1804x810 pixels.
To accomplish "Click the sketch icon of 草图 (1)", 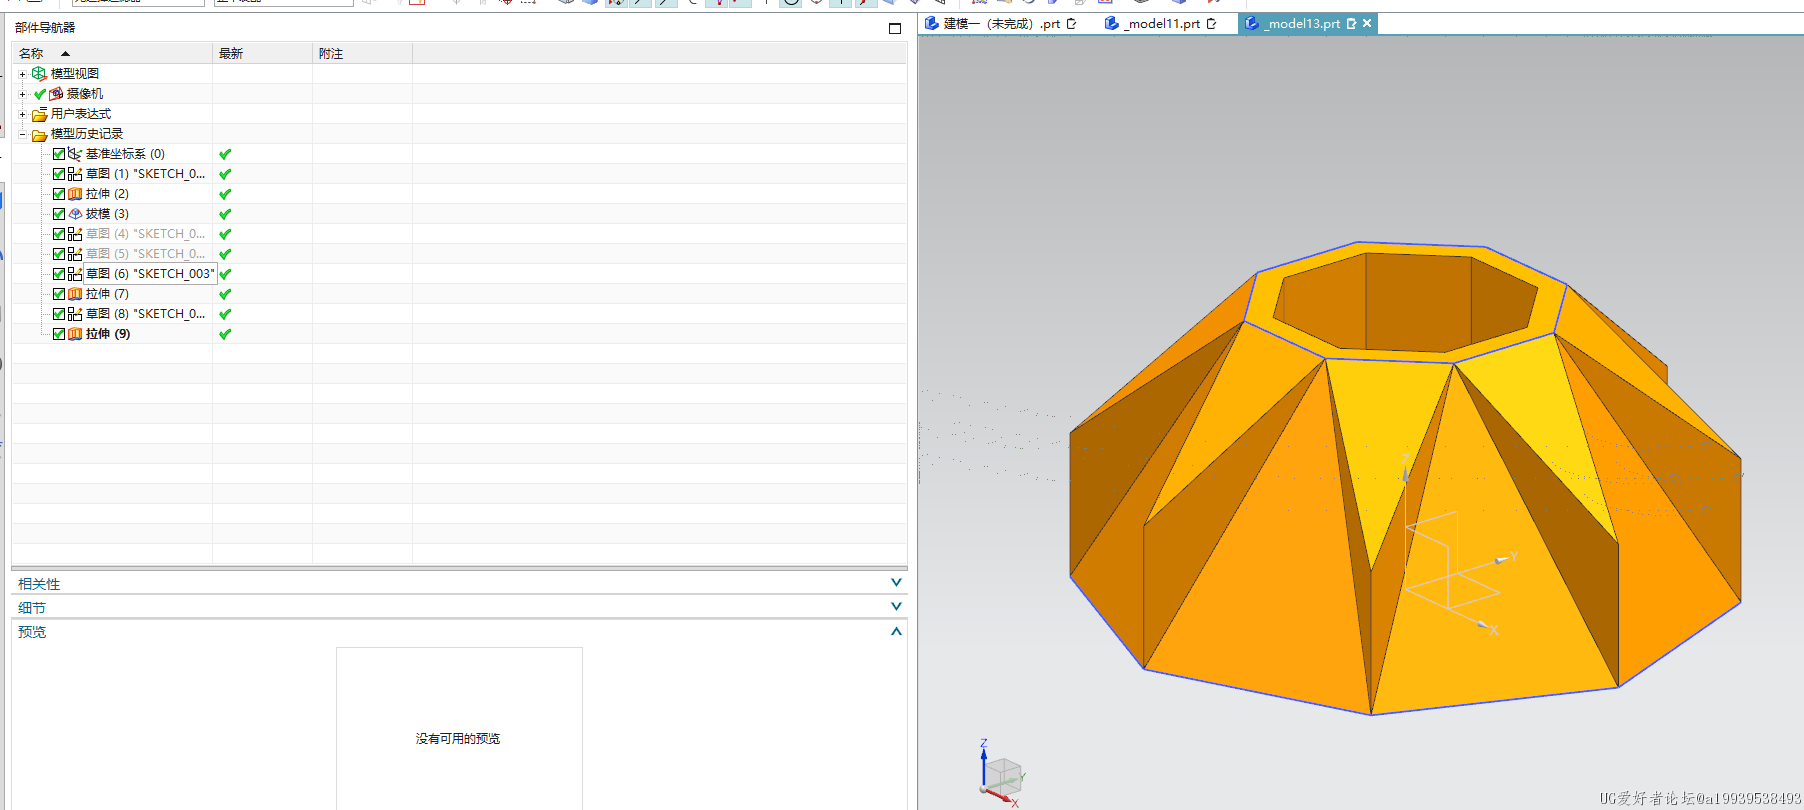I will click(75, 174).
